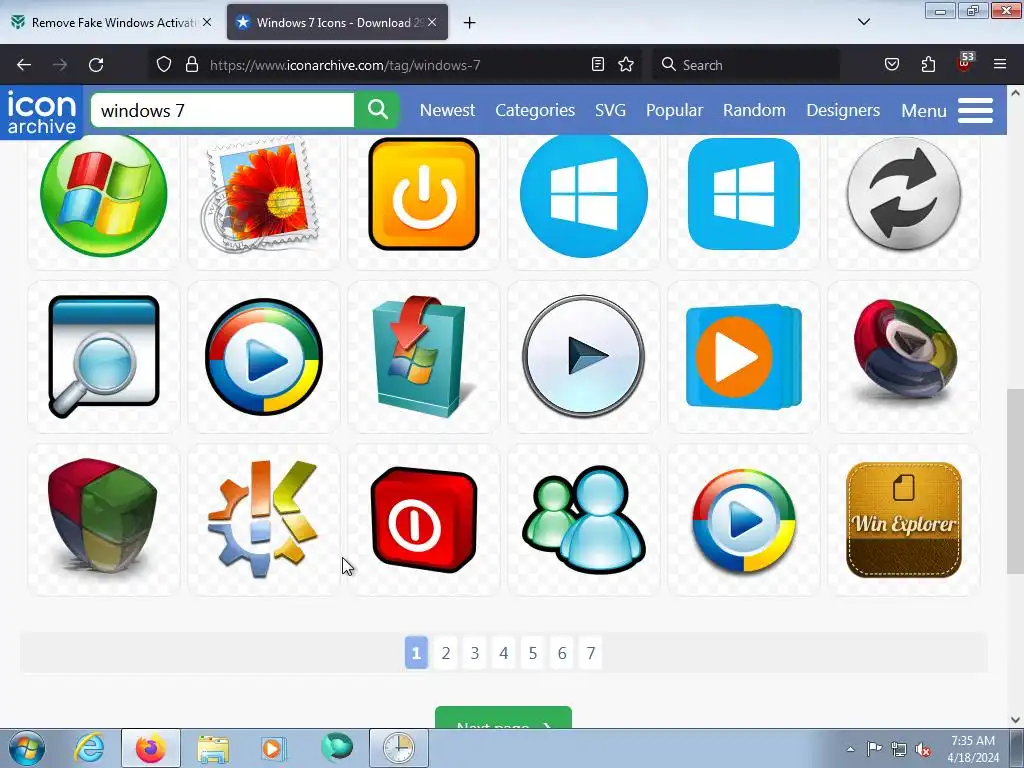Open Windows Media Player from taskbar

coord(273,748)
